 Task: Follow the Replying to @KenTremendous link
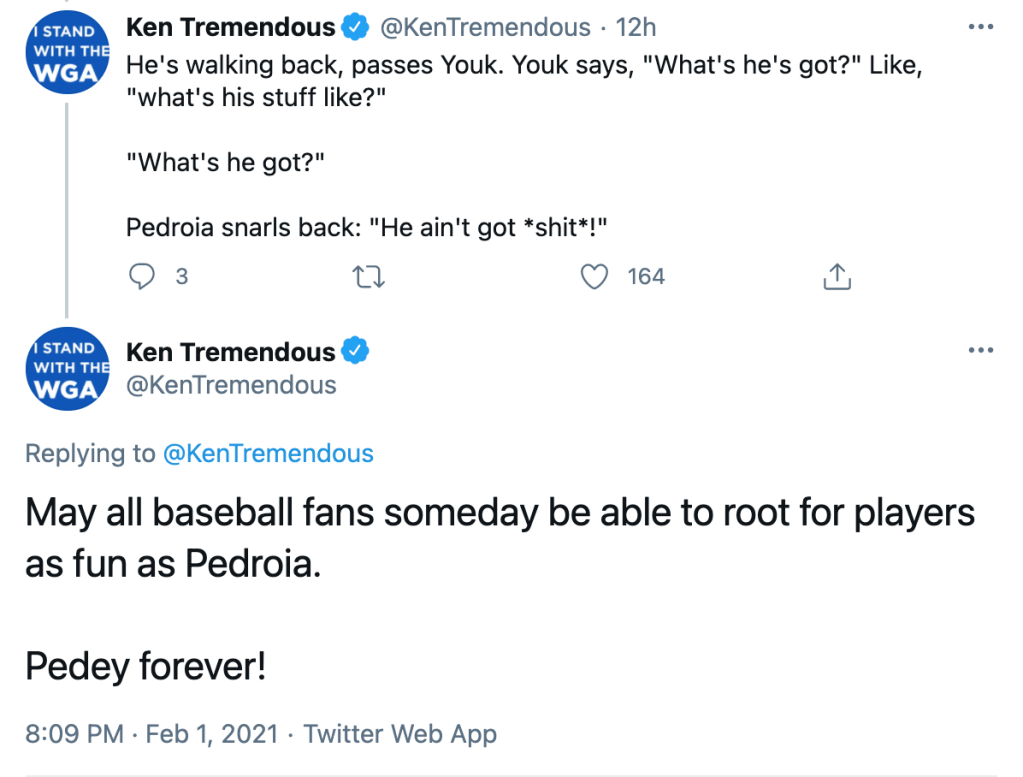coord(265,453)
